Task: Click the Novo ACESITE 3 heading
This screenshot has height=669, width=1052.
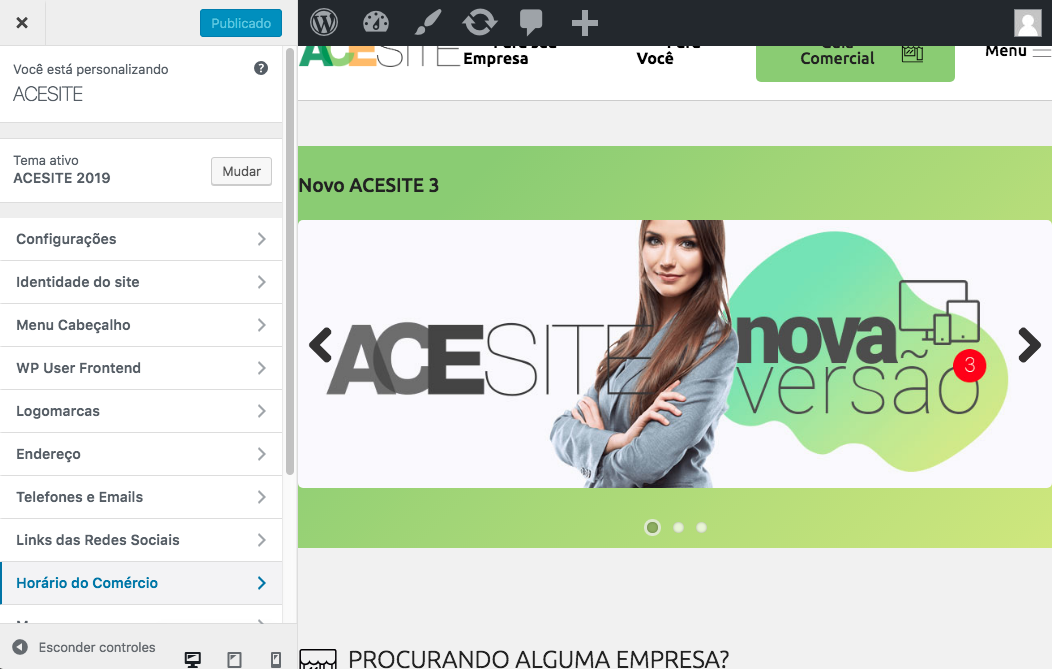Action: coord(368,185)
